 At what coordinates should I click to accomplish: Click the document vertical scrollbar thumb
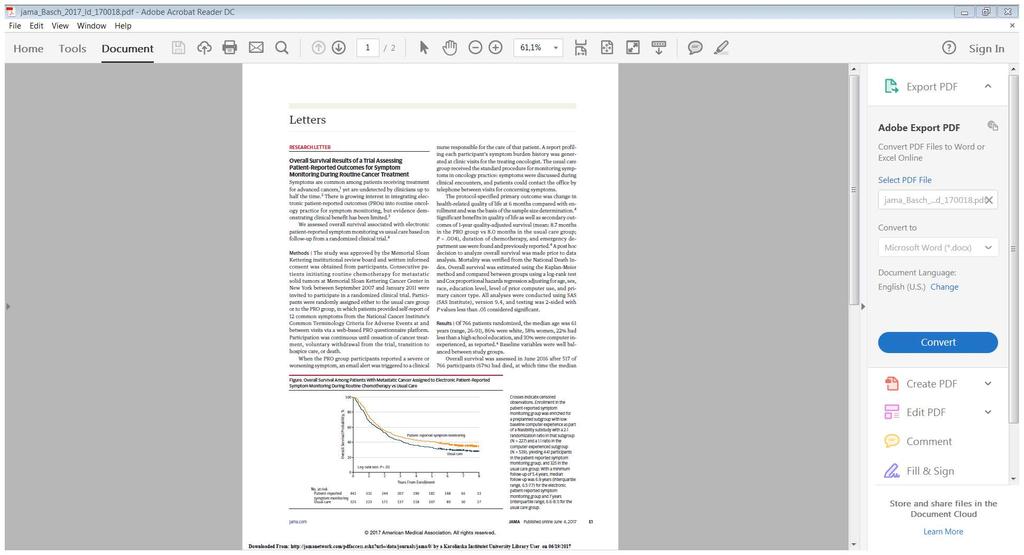(853, 189)
